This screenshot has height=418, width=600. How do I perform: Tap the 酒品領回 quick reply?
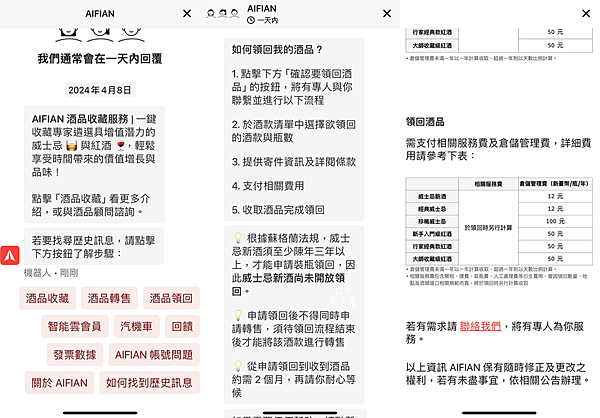(171, 298)
